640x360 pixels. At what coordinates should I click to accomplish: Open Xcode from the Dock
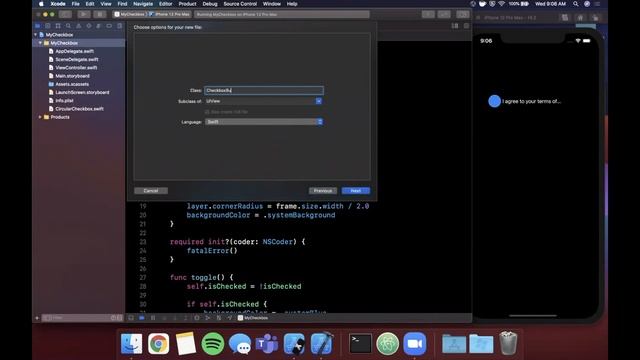click(x=321, y=343)
